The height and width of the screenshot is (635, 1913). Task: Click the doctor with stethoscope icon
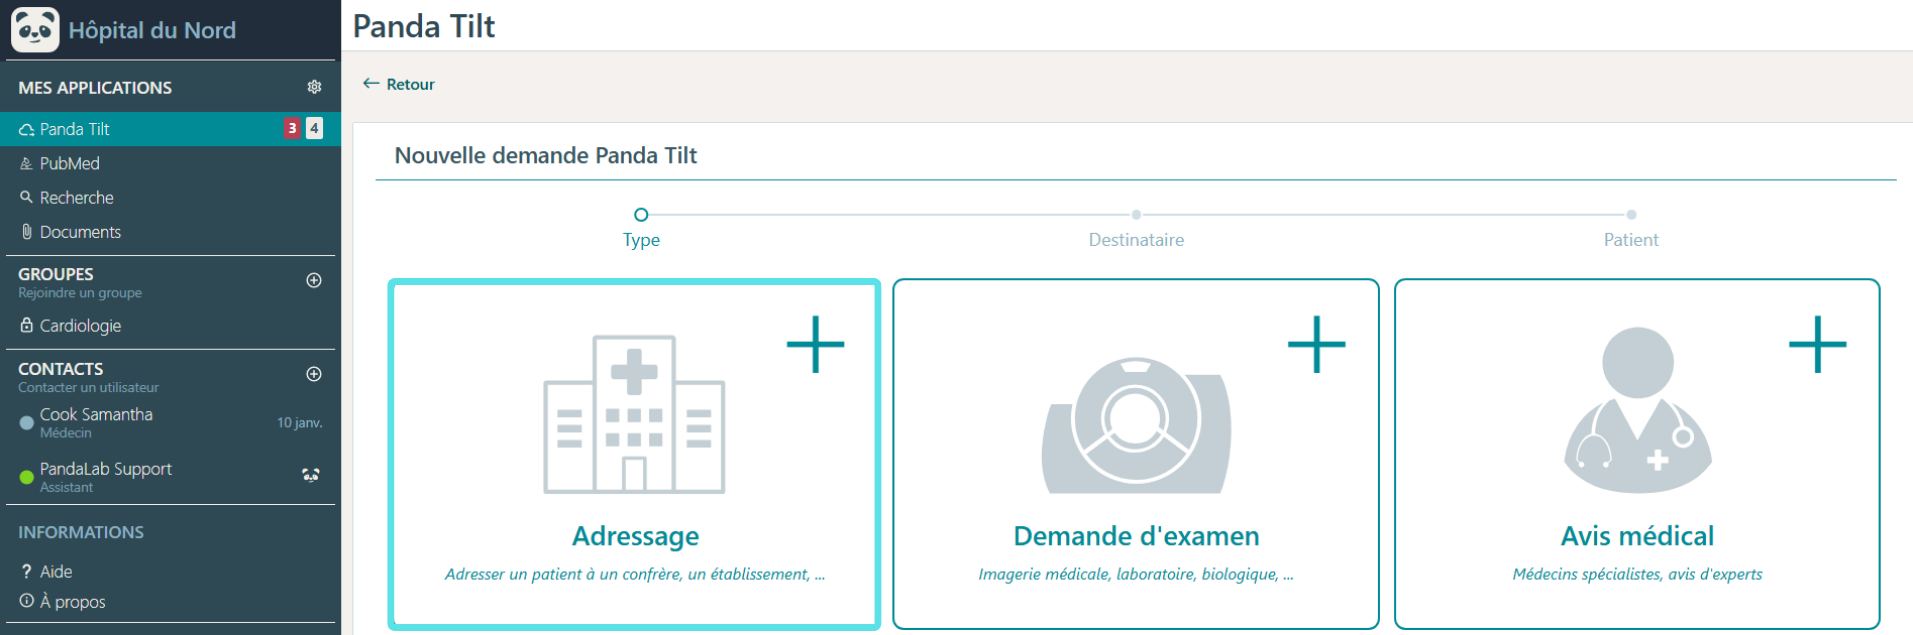1638,410
